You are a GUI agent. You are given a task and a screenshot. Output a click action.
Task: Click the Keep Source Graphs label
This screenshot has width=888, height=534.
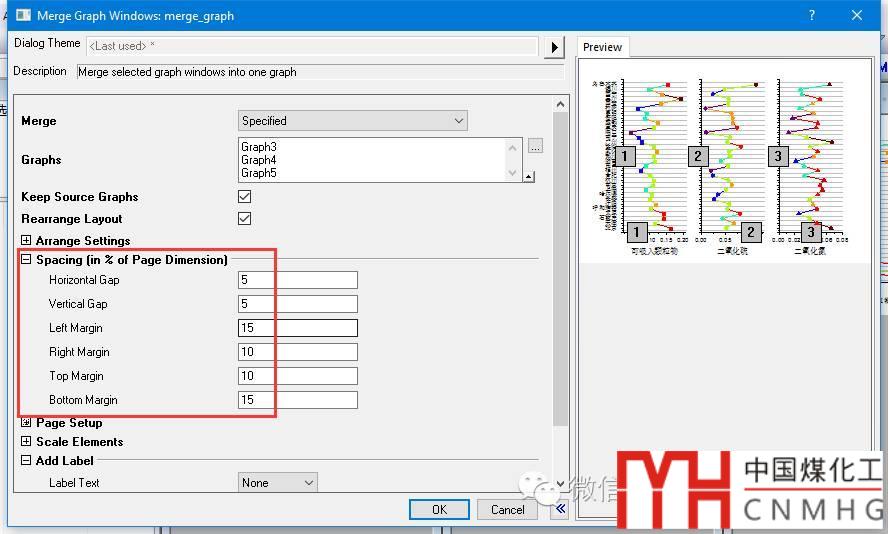click(x=79, y=196)
